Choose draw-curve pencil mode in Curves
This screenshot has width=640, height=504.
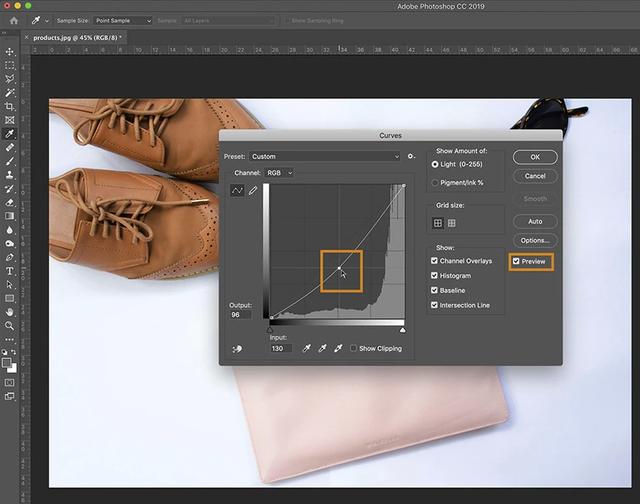tap(253, 191)
